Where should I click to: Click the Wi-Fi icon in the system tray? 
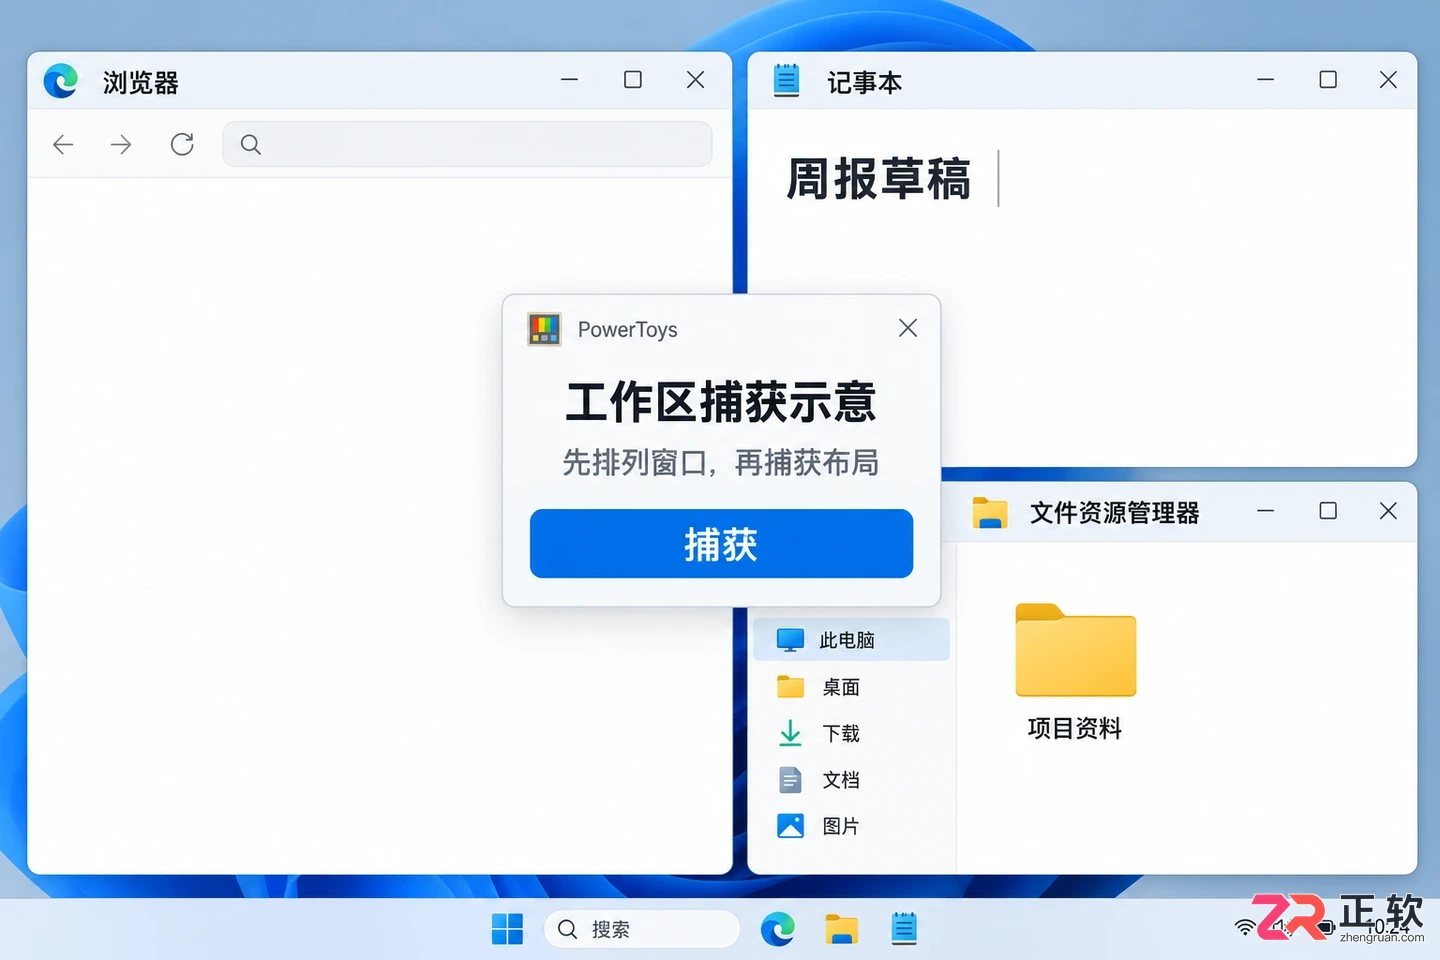1245,928
